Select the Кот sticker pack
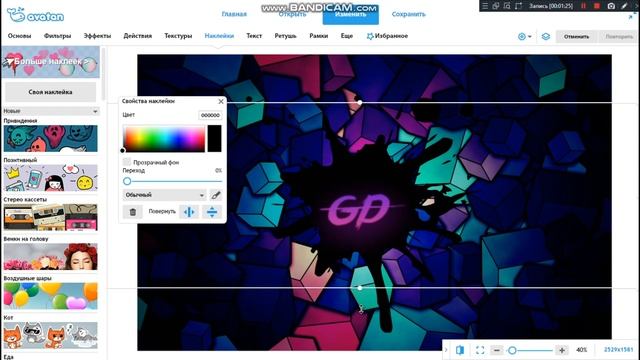This screenshot has height=360, width=640. (x=51, y=336)
